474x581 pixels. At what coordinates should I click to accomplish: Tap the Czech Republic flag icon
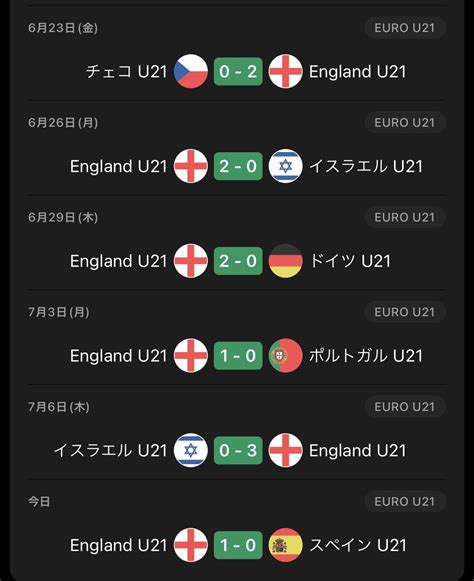click(x=191, y=71)
